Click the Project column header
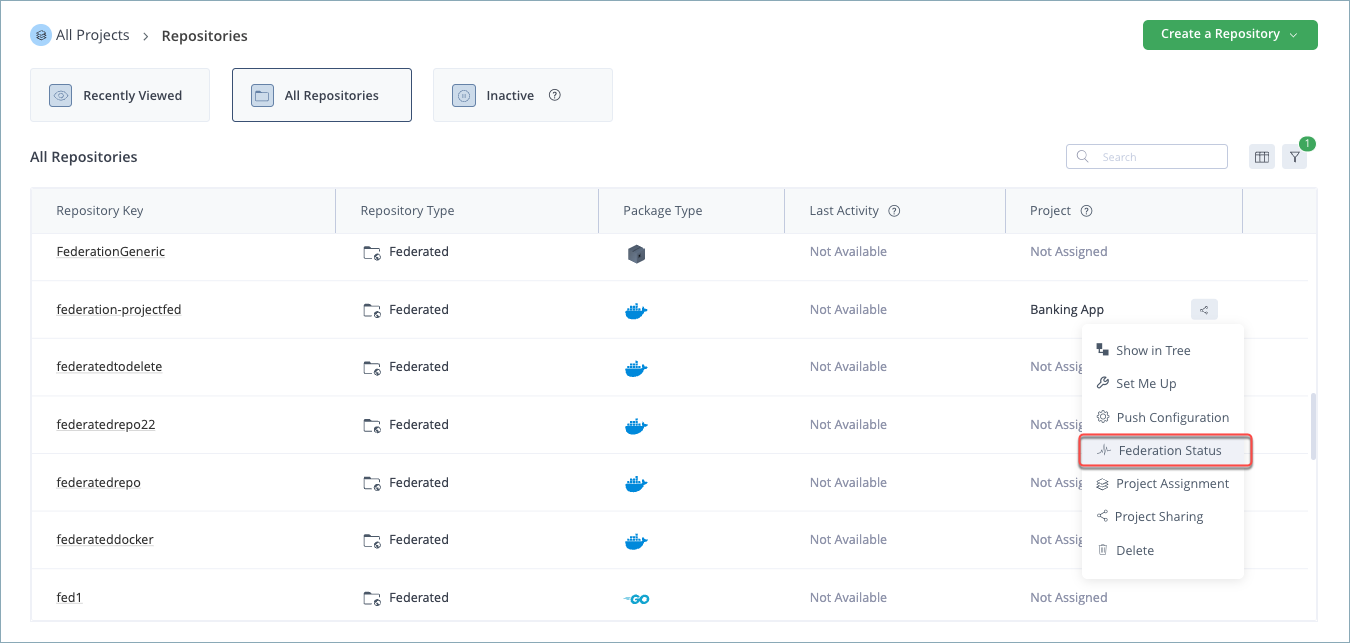The image size is (1350, 643). pyautogui.click(x=1050, y=211)
